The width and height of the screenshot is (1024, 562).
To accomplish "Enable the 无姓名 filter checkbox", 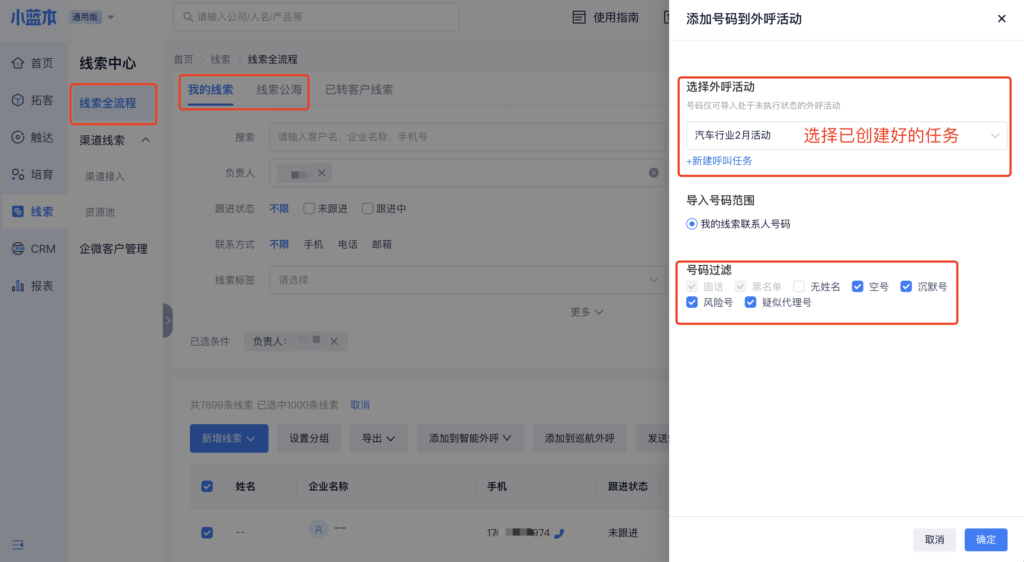I will click(x=799, y=286).
